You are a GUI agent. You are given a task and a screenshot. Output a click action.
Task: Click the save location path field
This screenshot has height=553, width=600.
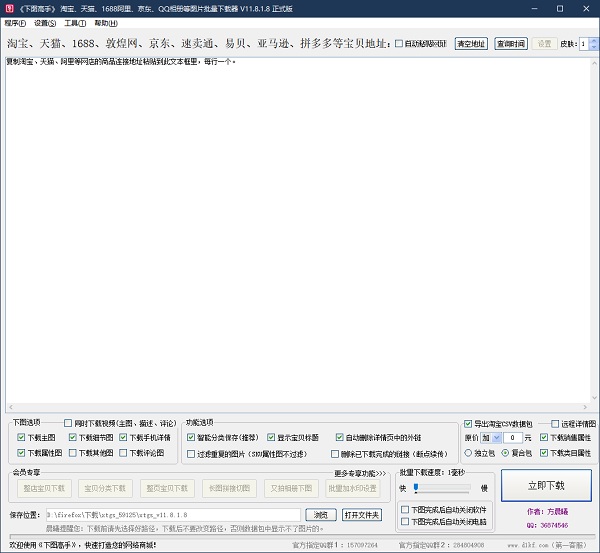(x=173, y=515)
